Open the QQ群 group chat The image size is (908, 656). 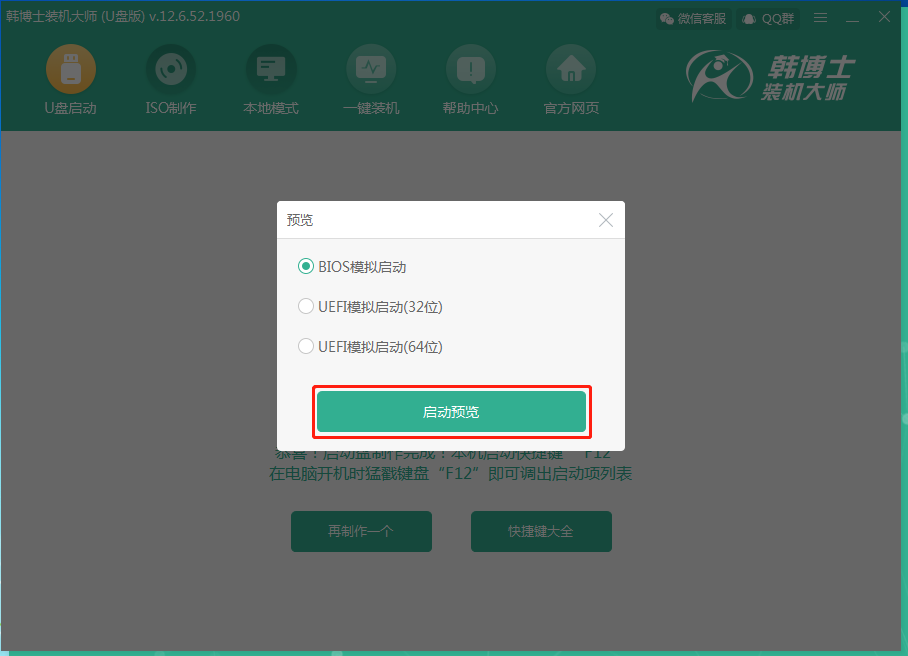pyautogui.click(x=767, y=17)
